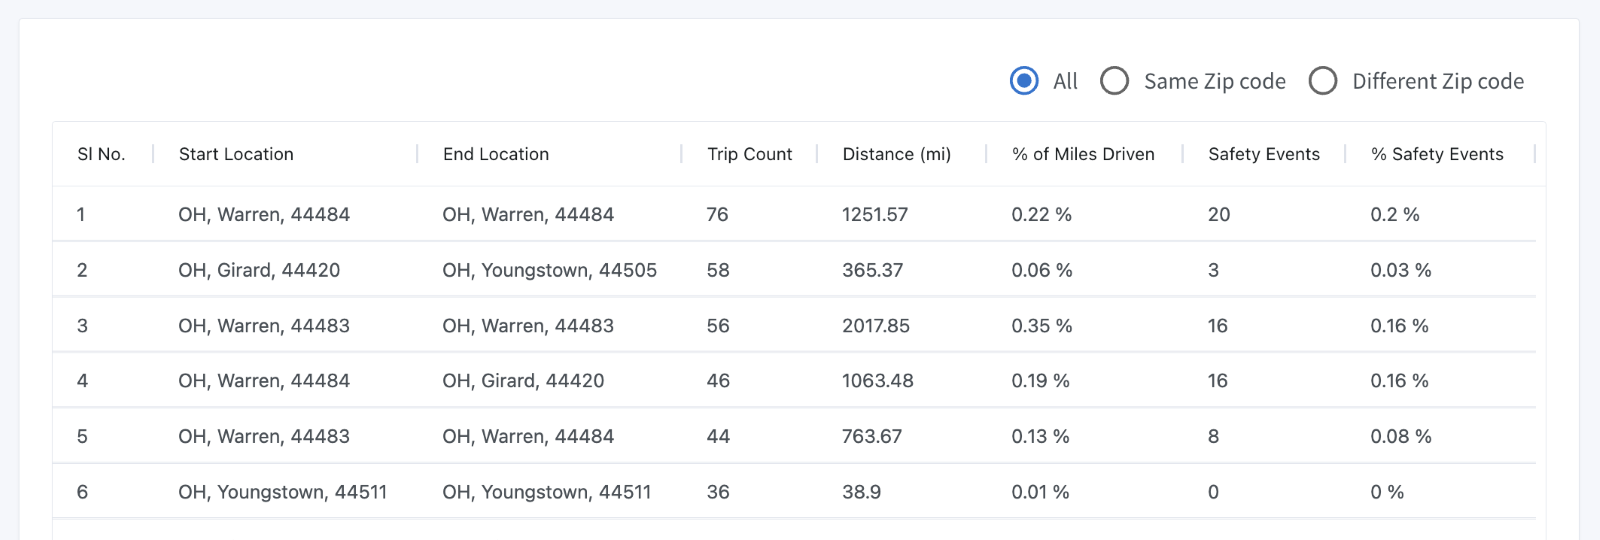Click row 3 end location OH, Warren, 44483
The image size is (1600, 540).
(528, 326)
